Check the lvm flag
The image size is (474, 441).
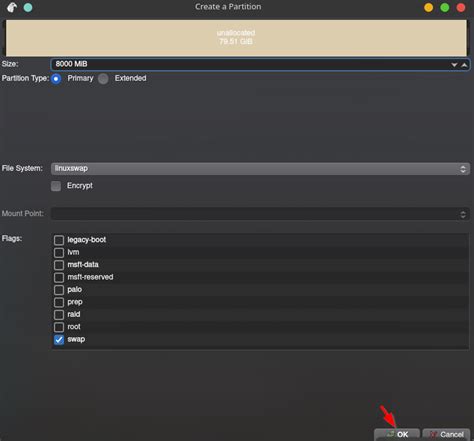coord(59,252)
